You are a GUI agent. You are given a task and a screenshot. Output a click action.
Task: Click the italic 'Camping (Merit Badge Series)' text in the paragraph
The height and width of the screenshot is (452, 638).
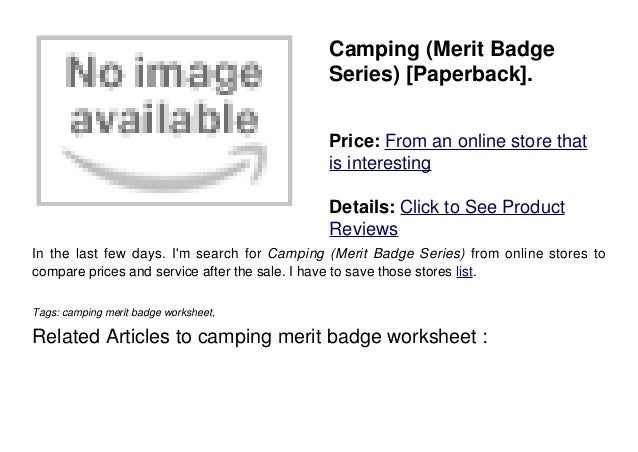(366, 254)
